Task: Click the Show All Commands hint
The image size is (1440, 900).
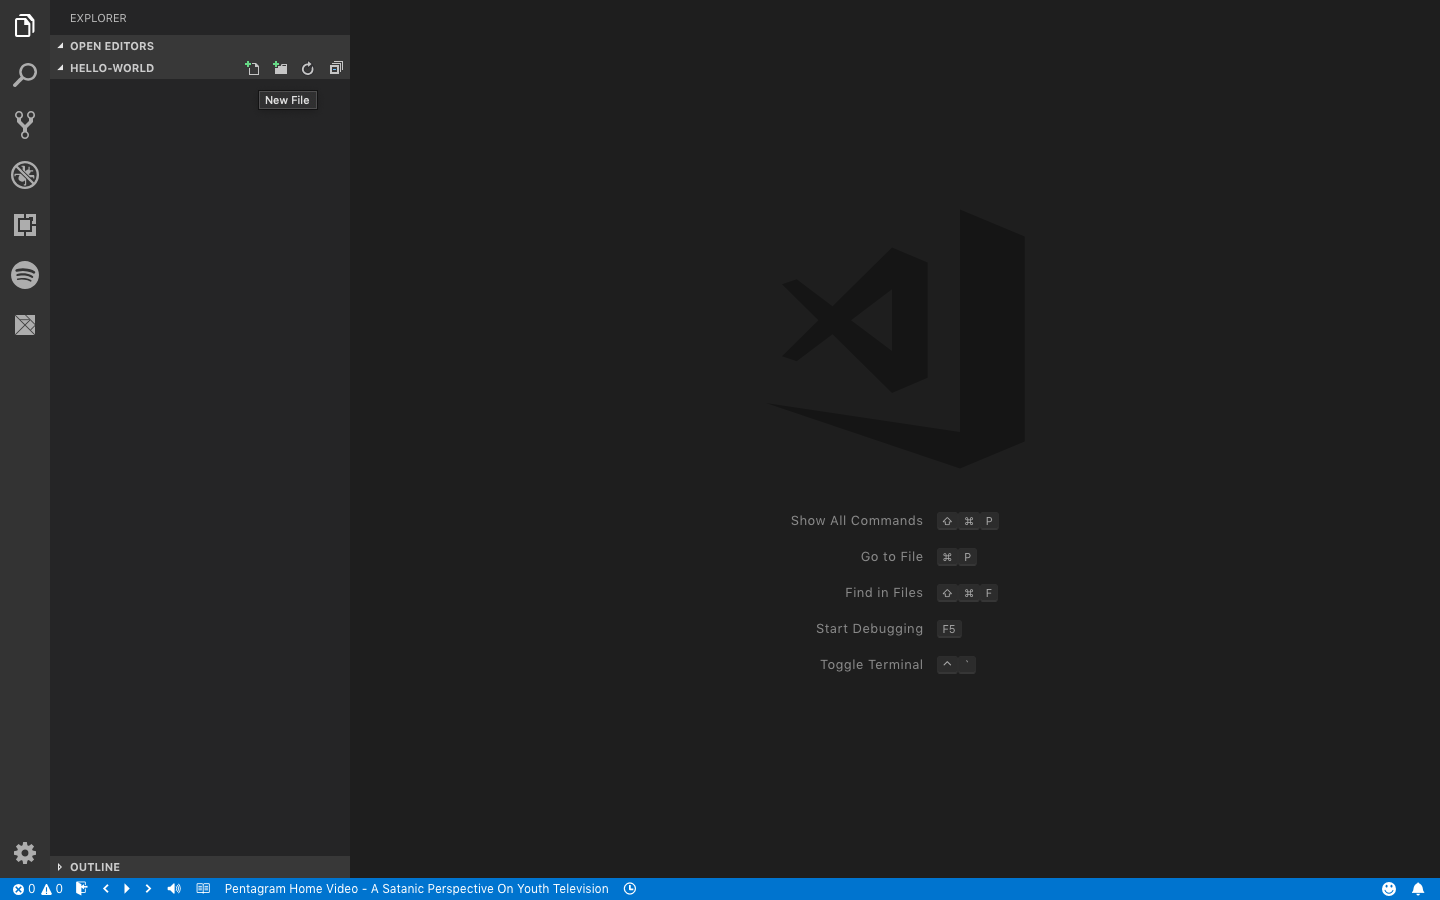Action: coord(857,521)
